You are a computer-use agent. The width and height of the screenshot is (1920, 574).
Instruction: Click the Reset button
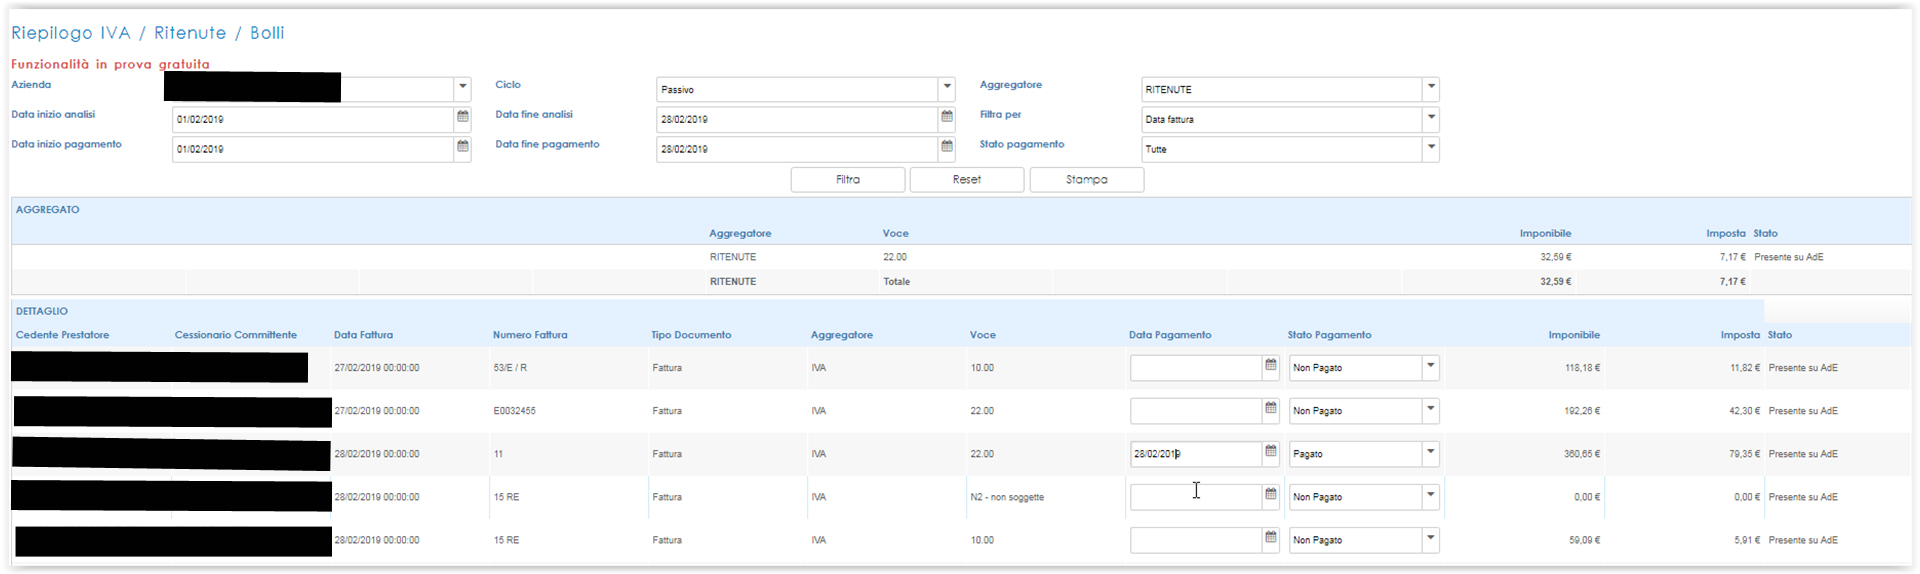967,179
